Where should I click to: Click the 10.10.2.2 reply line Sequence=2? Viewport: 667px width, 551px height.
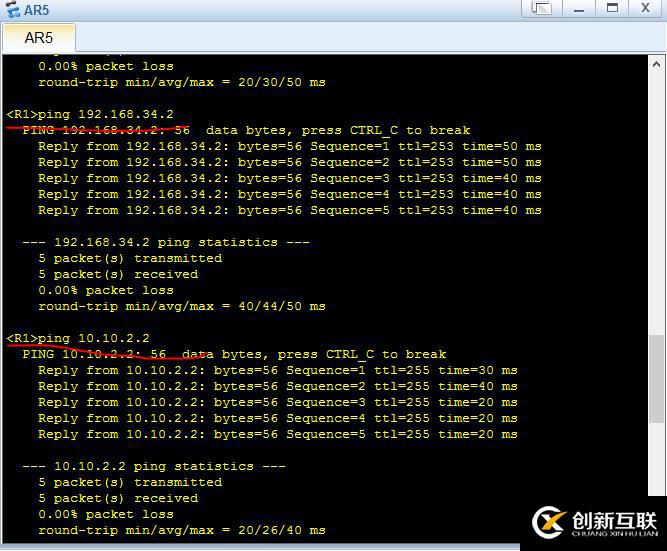[278, 387]
